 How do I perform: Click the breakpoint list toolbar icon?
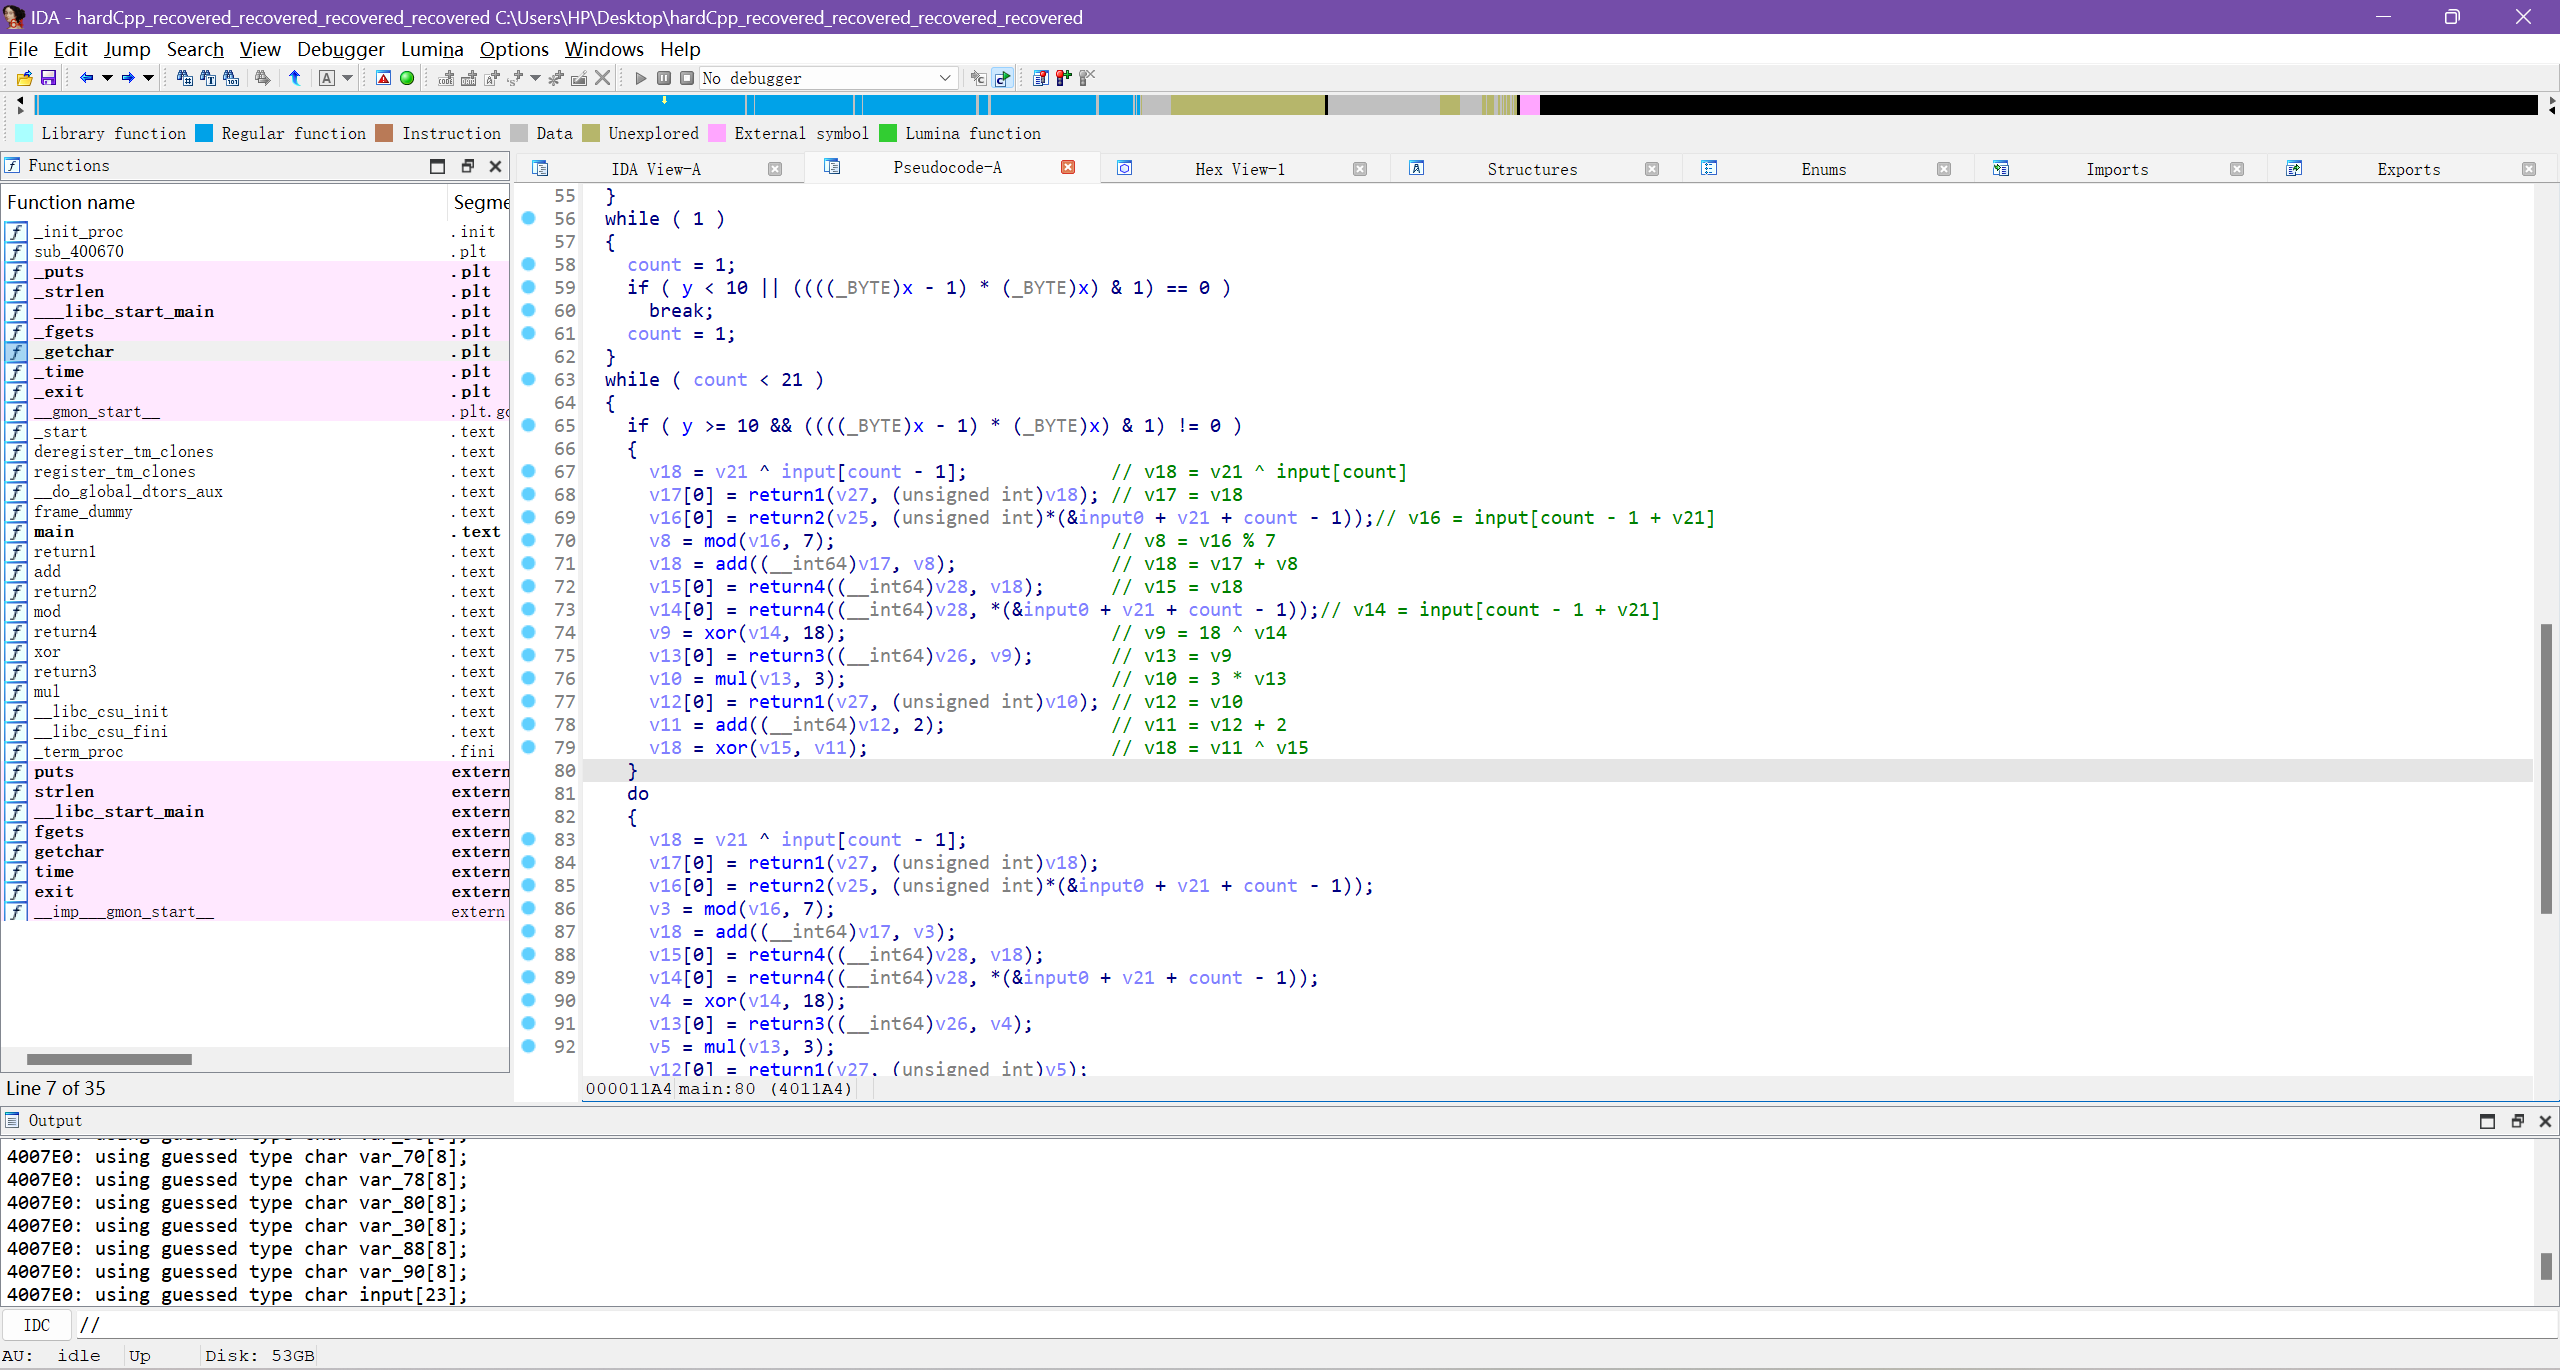click(1041, 78)
